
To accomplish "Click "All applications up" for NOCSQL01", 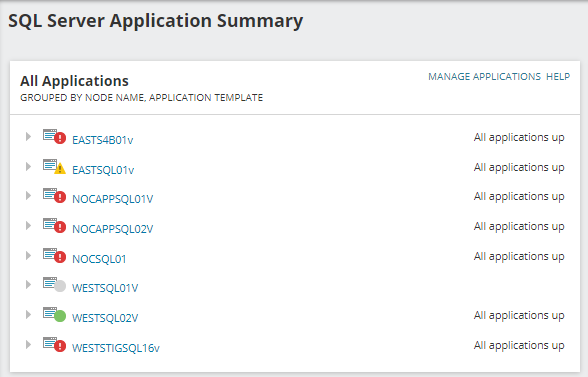I will [x=519, y=257].
